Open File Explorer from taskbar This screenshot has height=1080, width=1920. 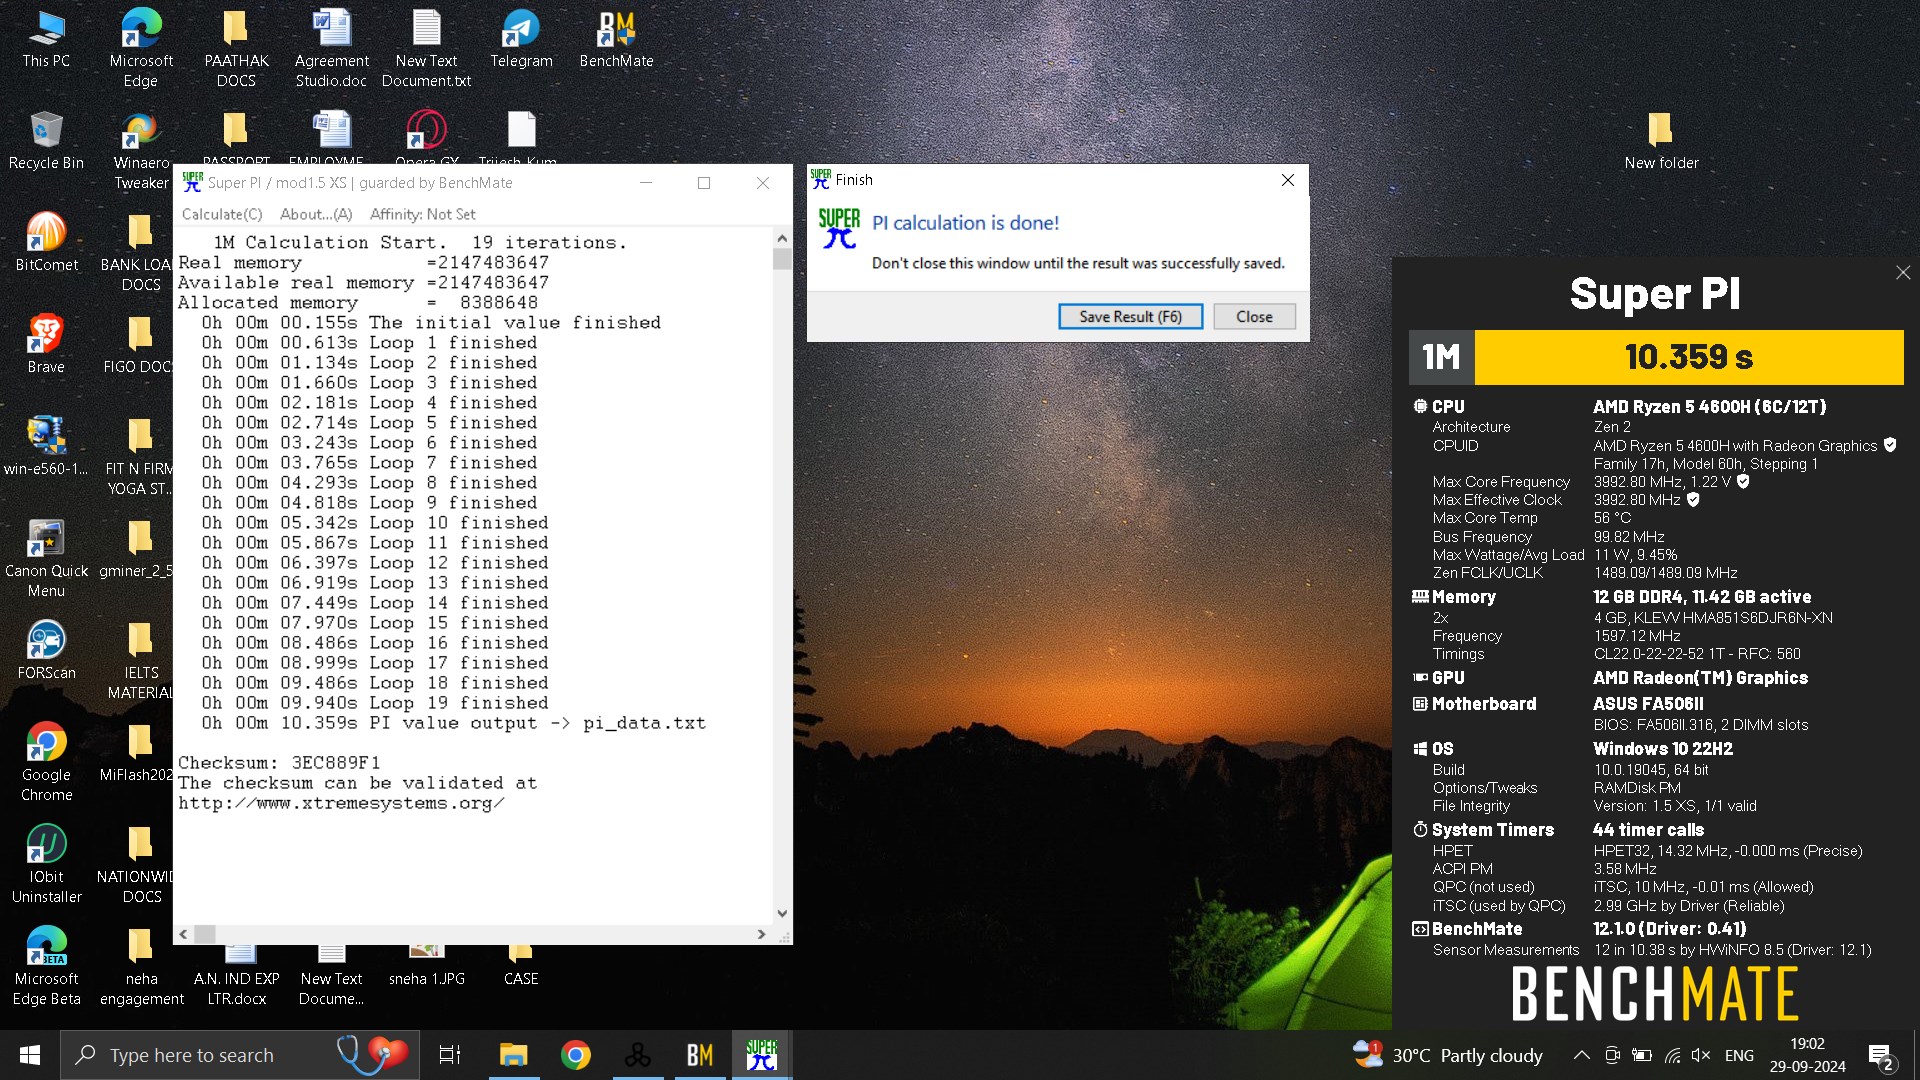[x=513, y=1055]
